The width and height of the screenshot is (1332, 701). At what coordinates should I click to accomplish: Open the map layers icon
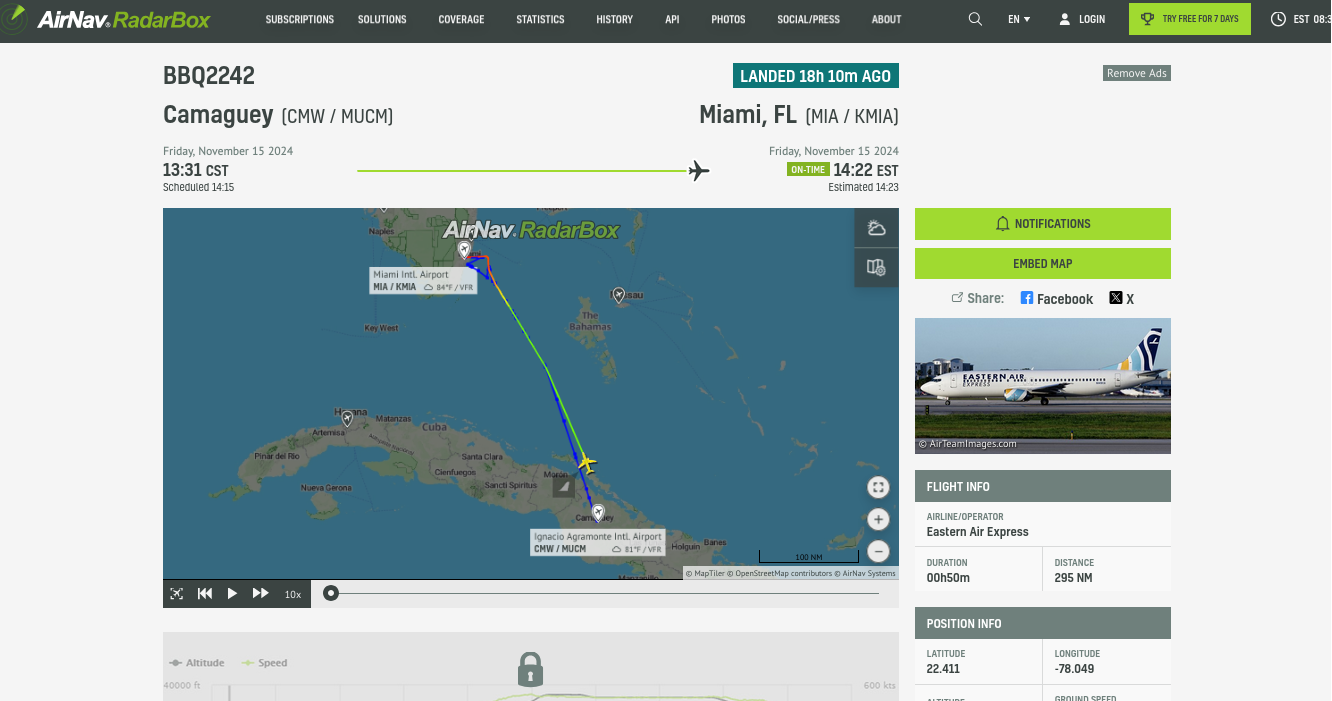pyautogui.click(x=876, y=267)
